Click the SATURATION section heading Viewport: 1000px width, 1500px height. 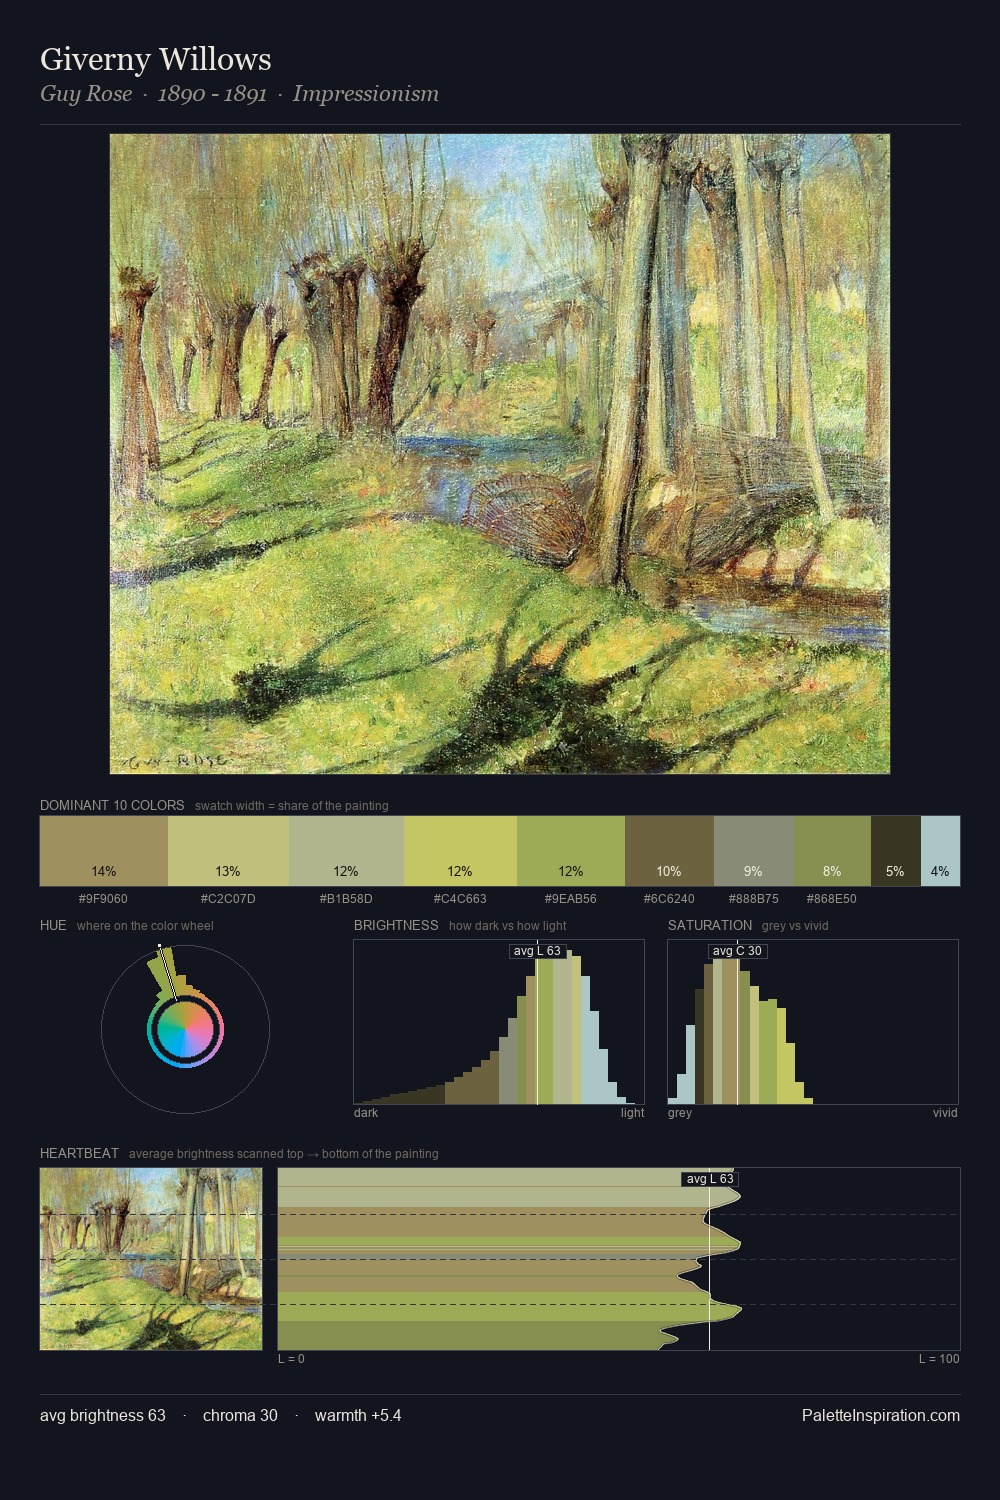click(710, 925)
